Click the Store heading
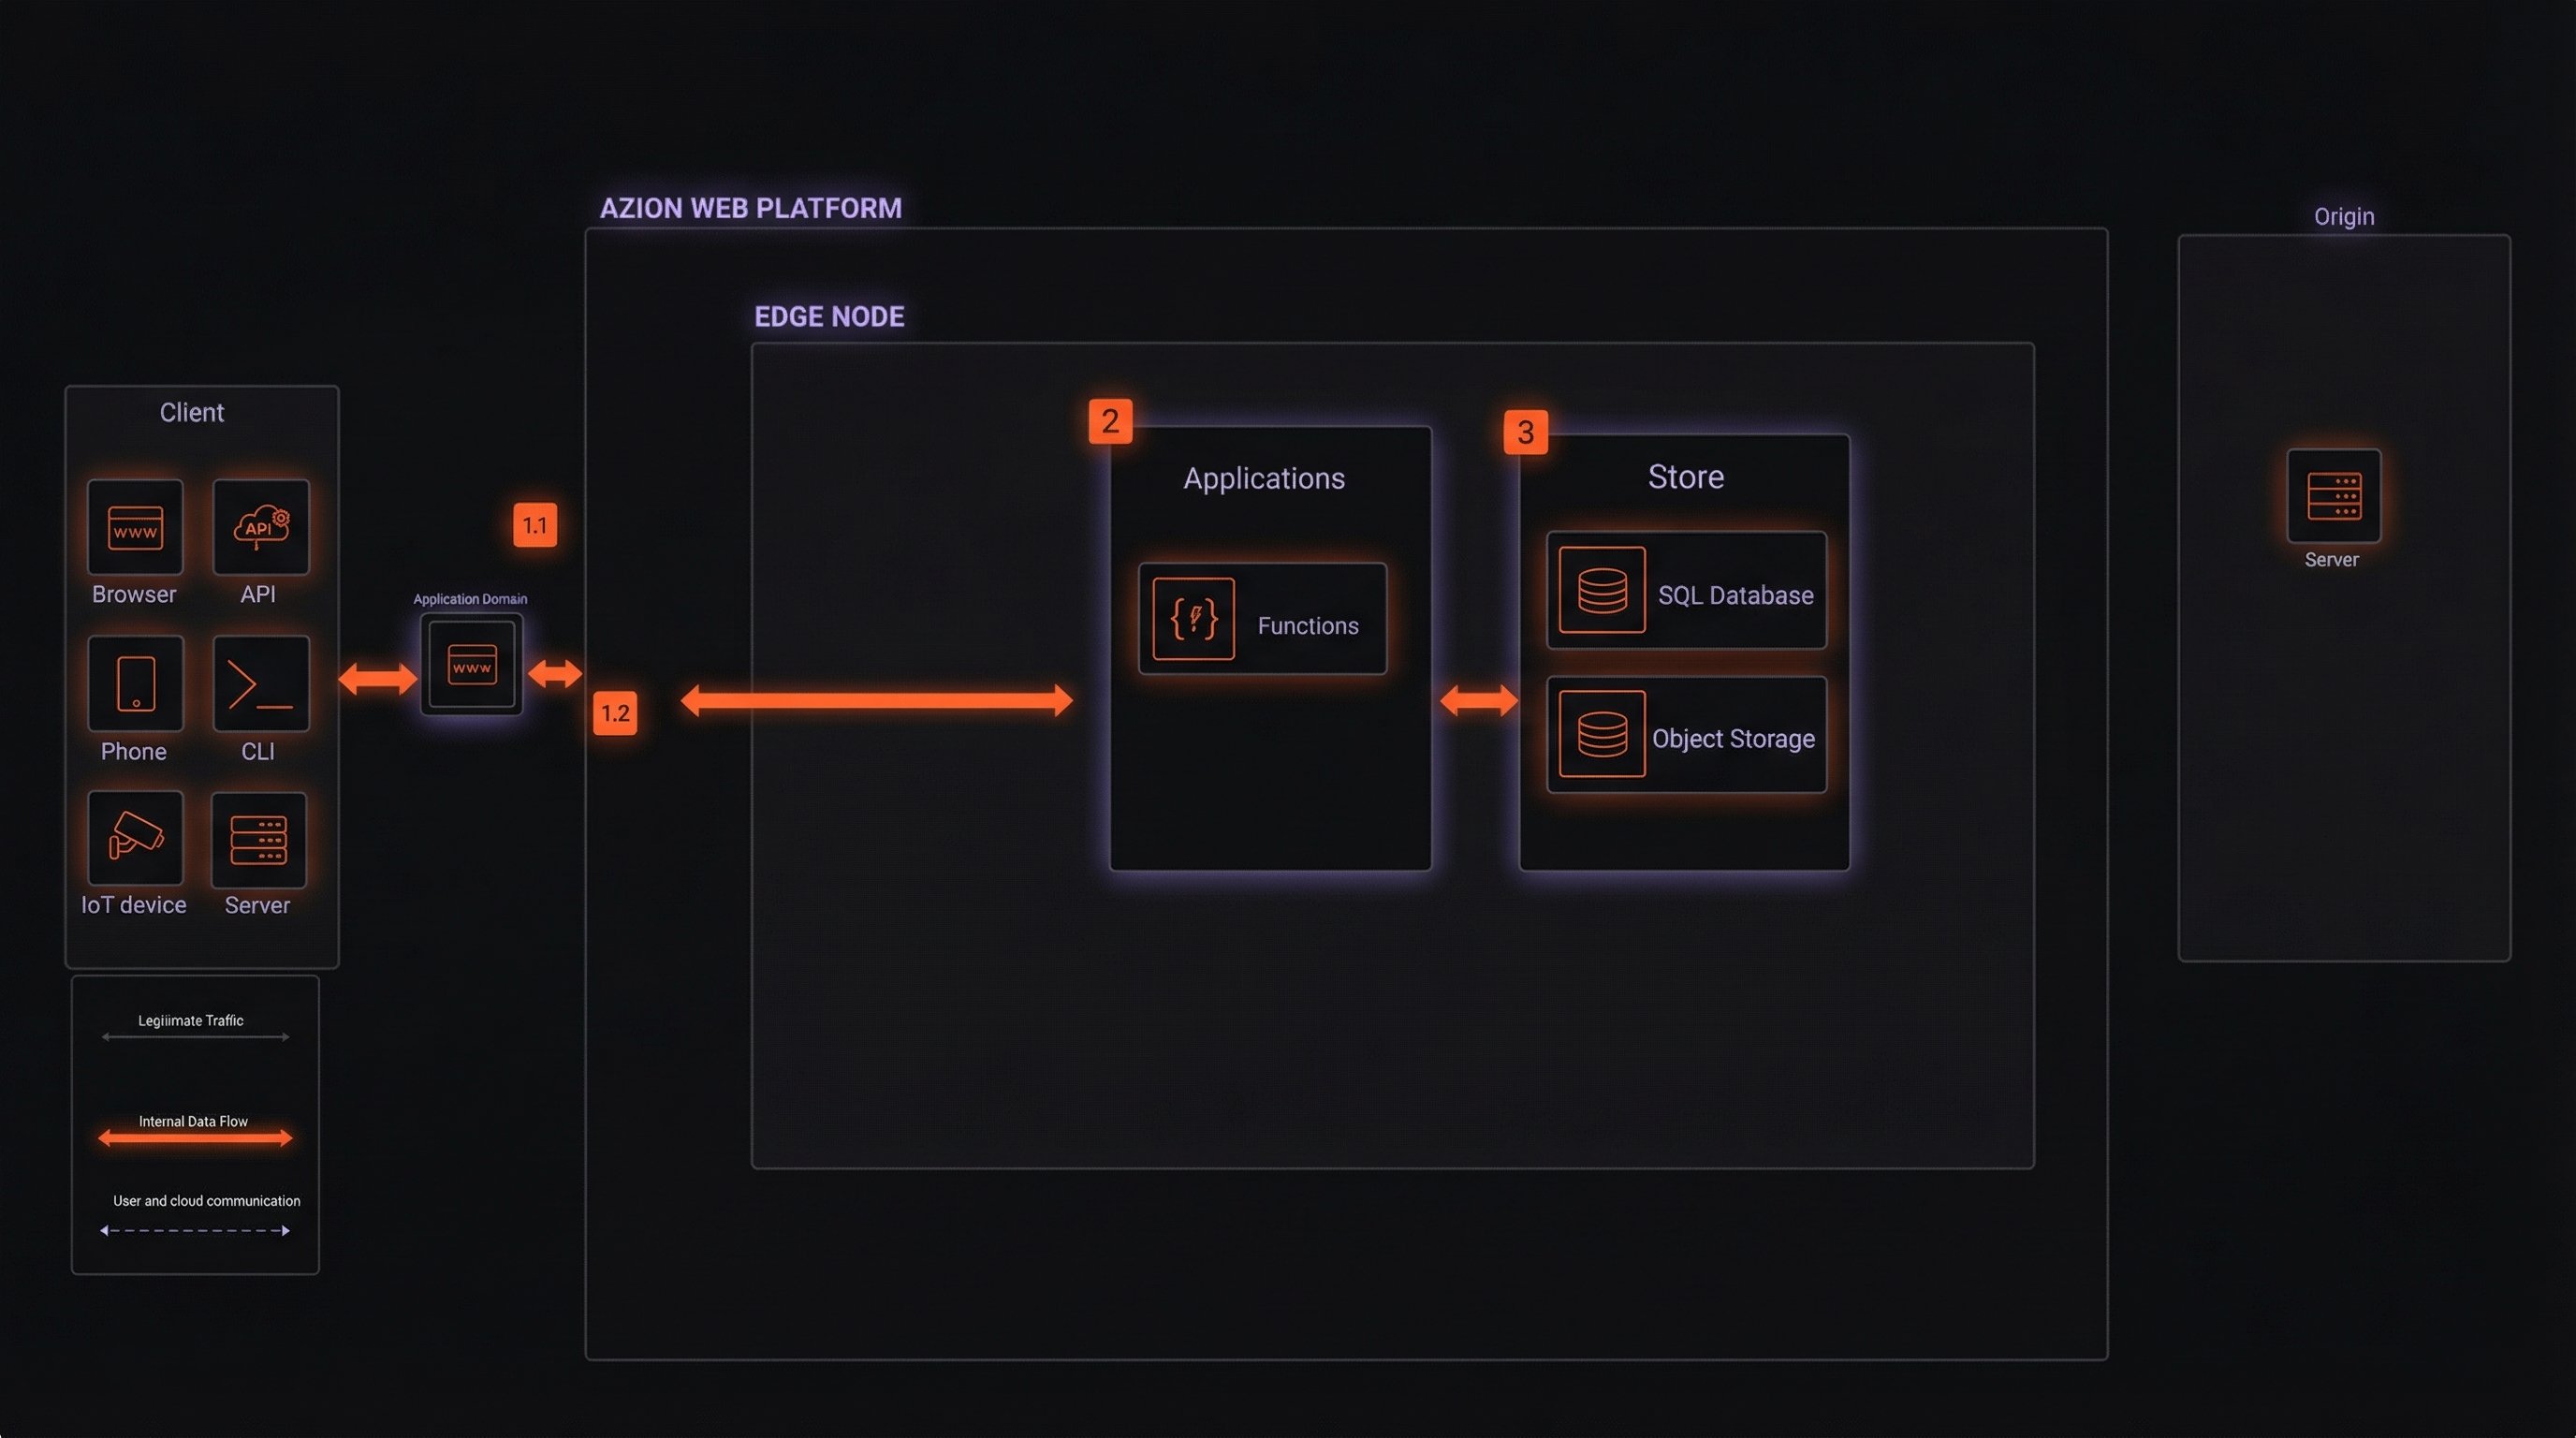Image resolution: width=2576 pixels, height=1438 pixels. 1686,476
